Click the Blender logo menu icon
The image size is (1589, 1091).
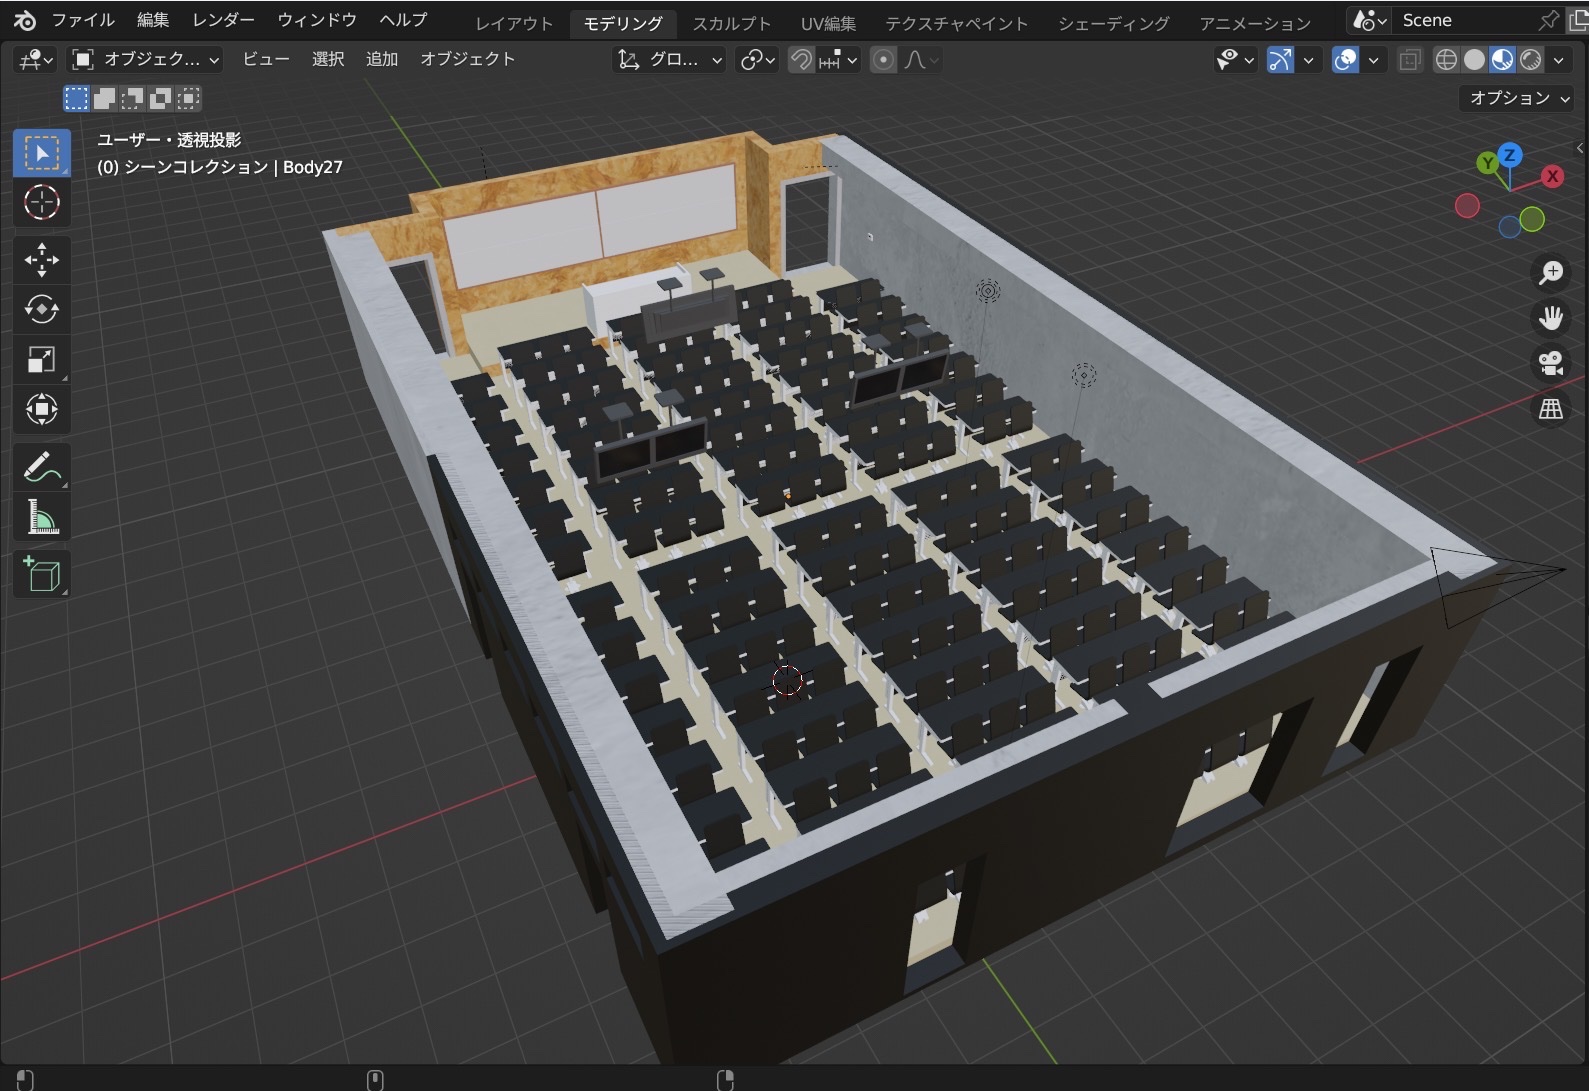(x=24, y=20)
